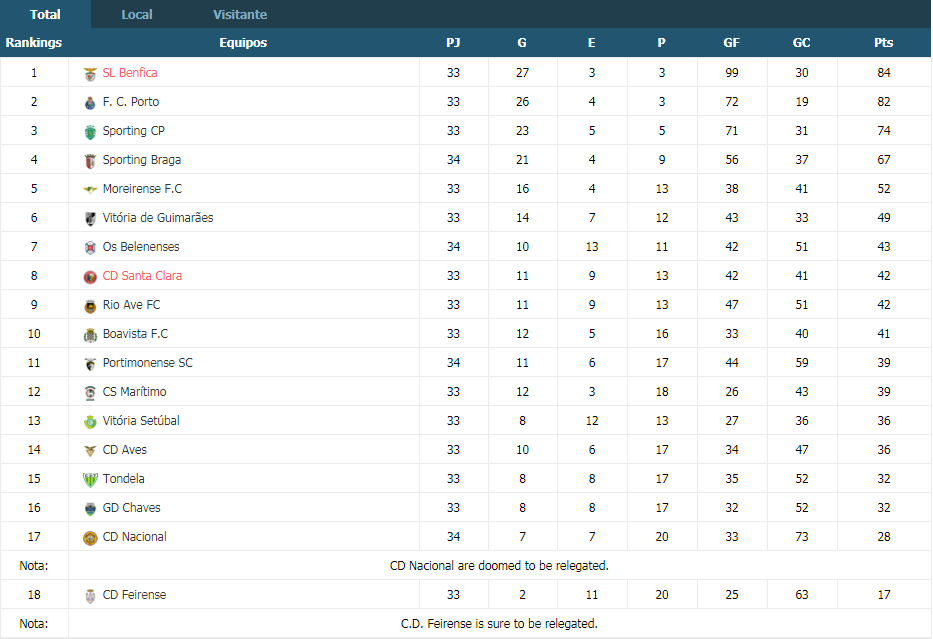Click the CD Santa Clara crest icon
933x639 pixels.
coord(90,277)
